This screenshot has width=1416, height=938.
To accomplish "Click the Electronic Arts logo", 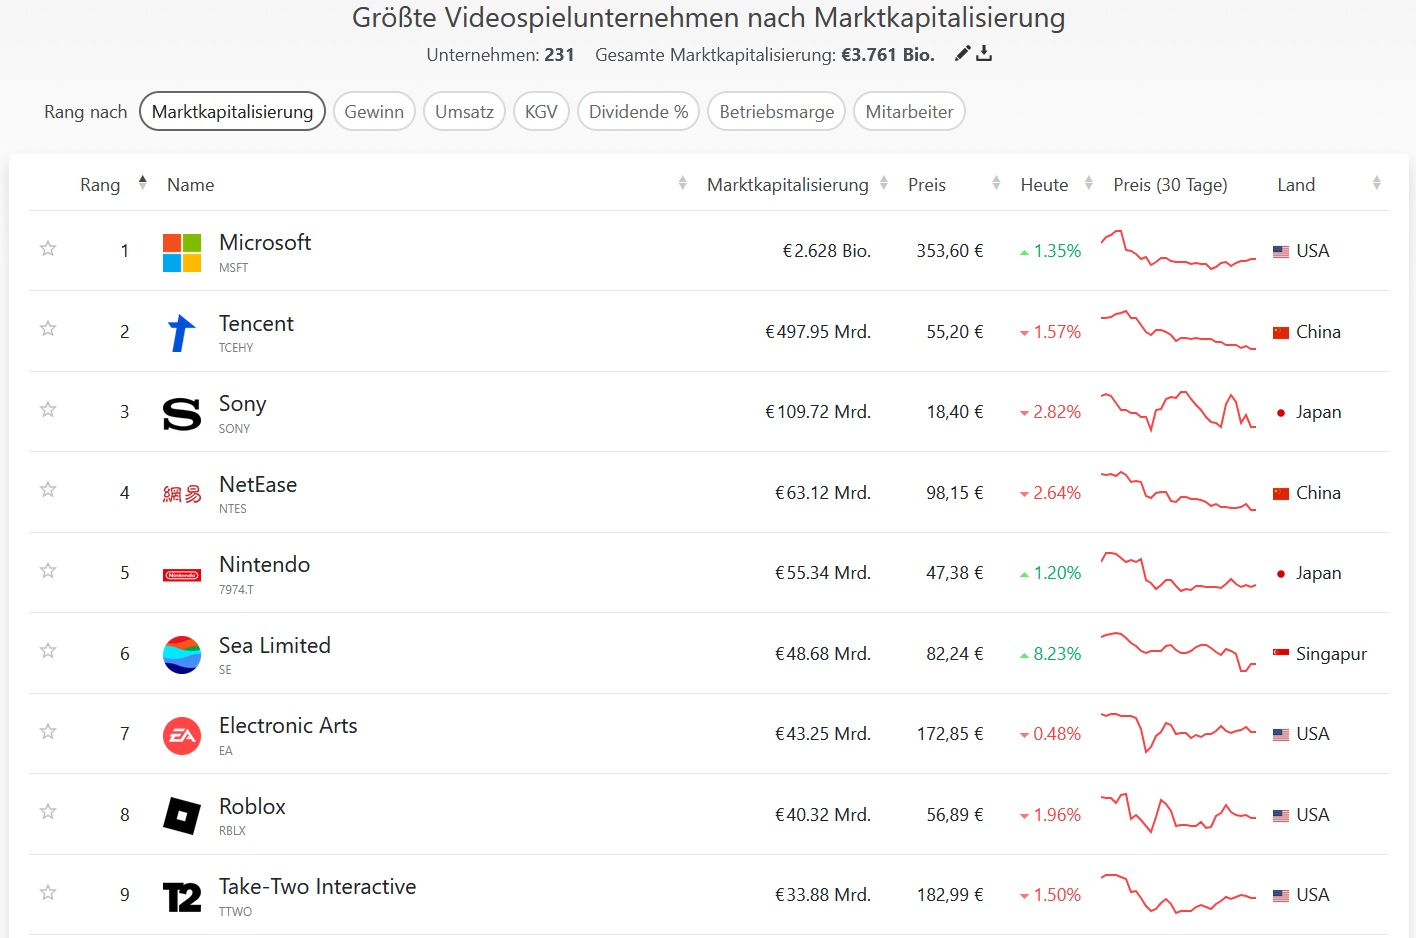I will (182, 736).
